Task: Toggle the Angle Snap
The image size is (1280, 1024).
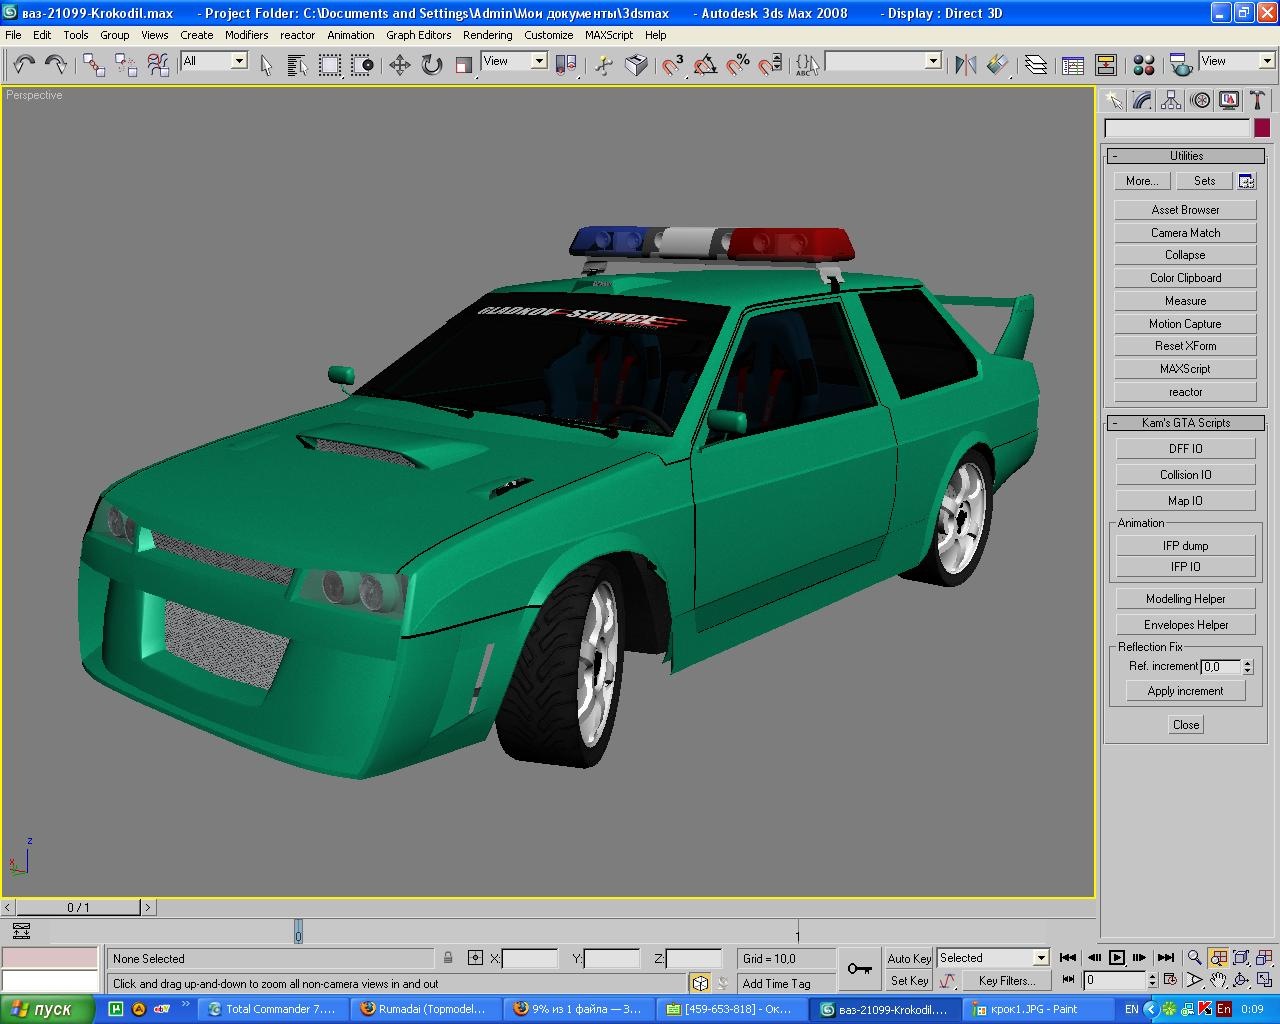Action: [x=705, y=65]
